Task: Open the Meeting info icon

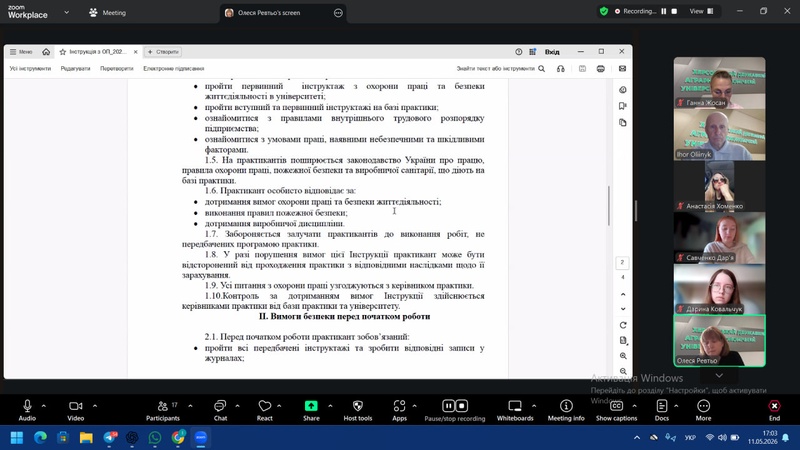Action: 566,406
